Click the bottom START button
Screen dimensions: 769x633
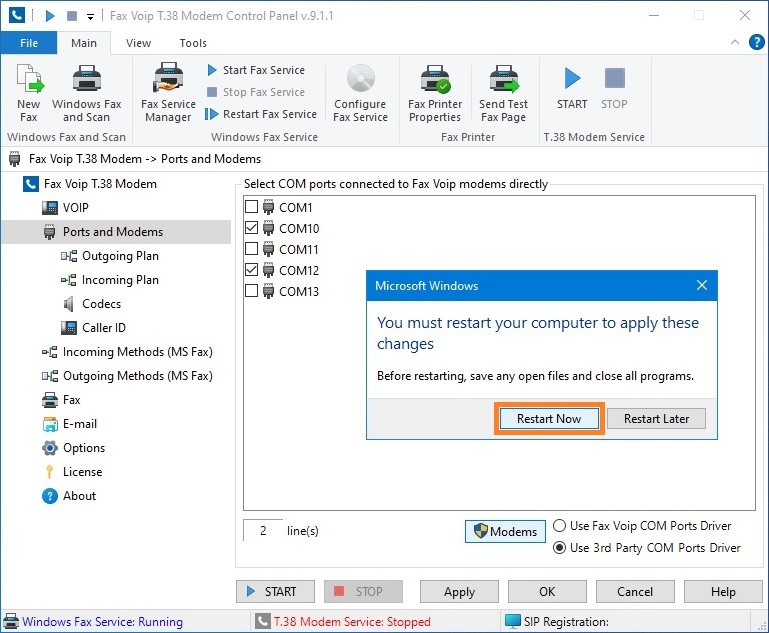click(x=275, y=592)
